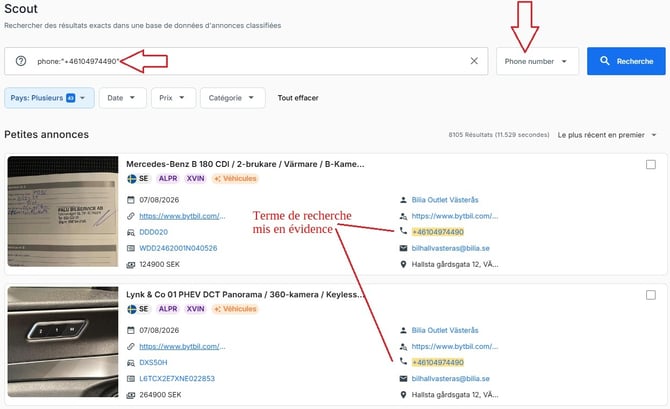This screenshot has width=670, height=409.
Task: Click the magnifier icon on Recherche button
Action: (x=605, y=61)
